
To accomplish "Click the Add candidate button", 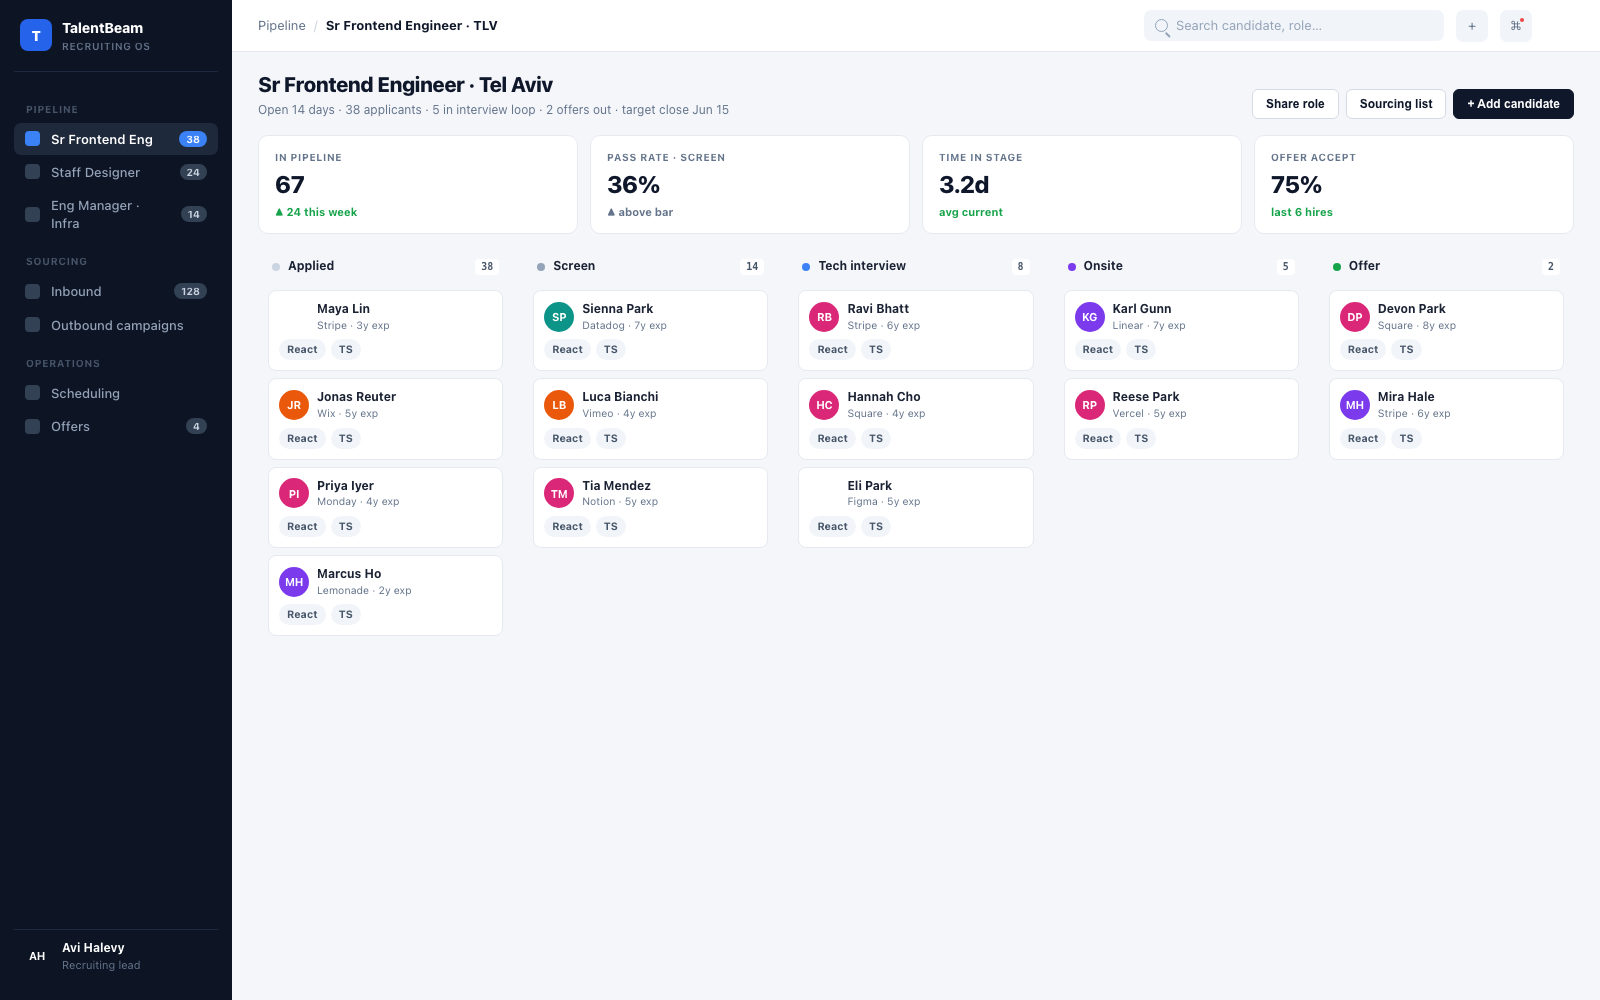I will (x=1513, y=104).
